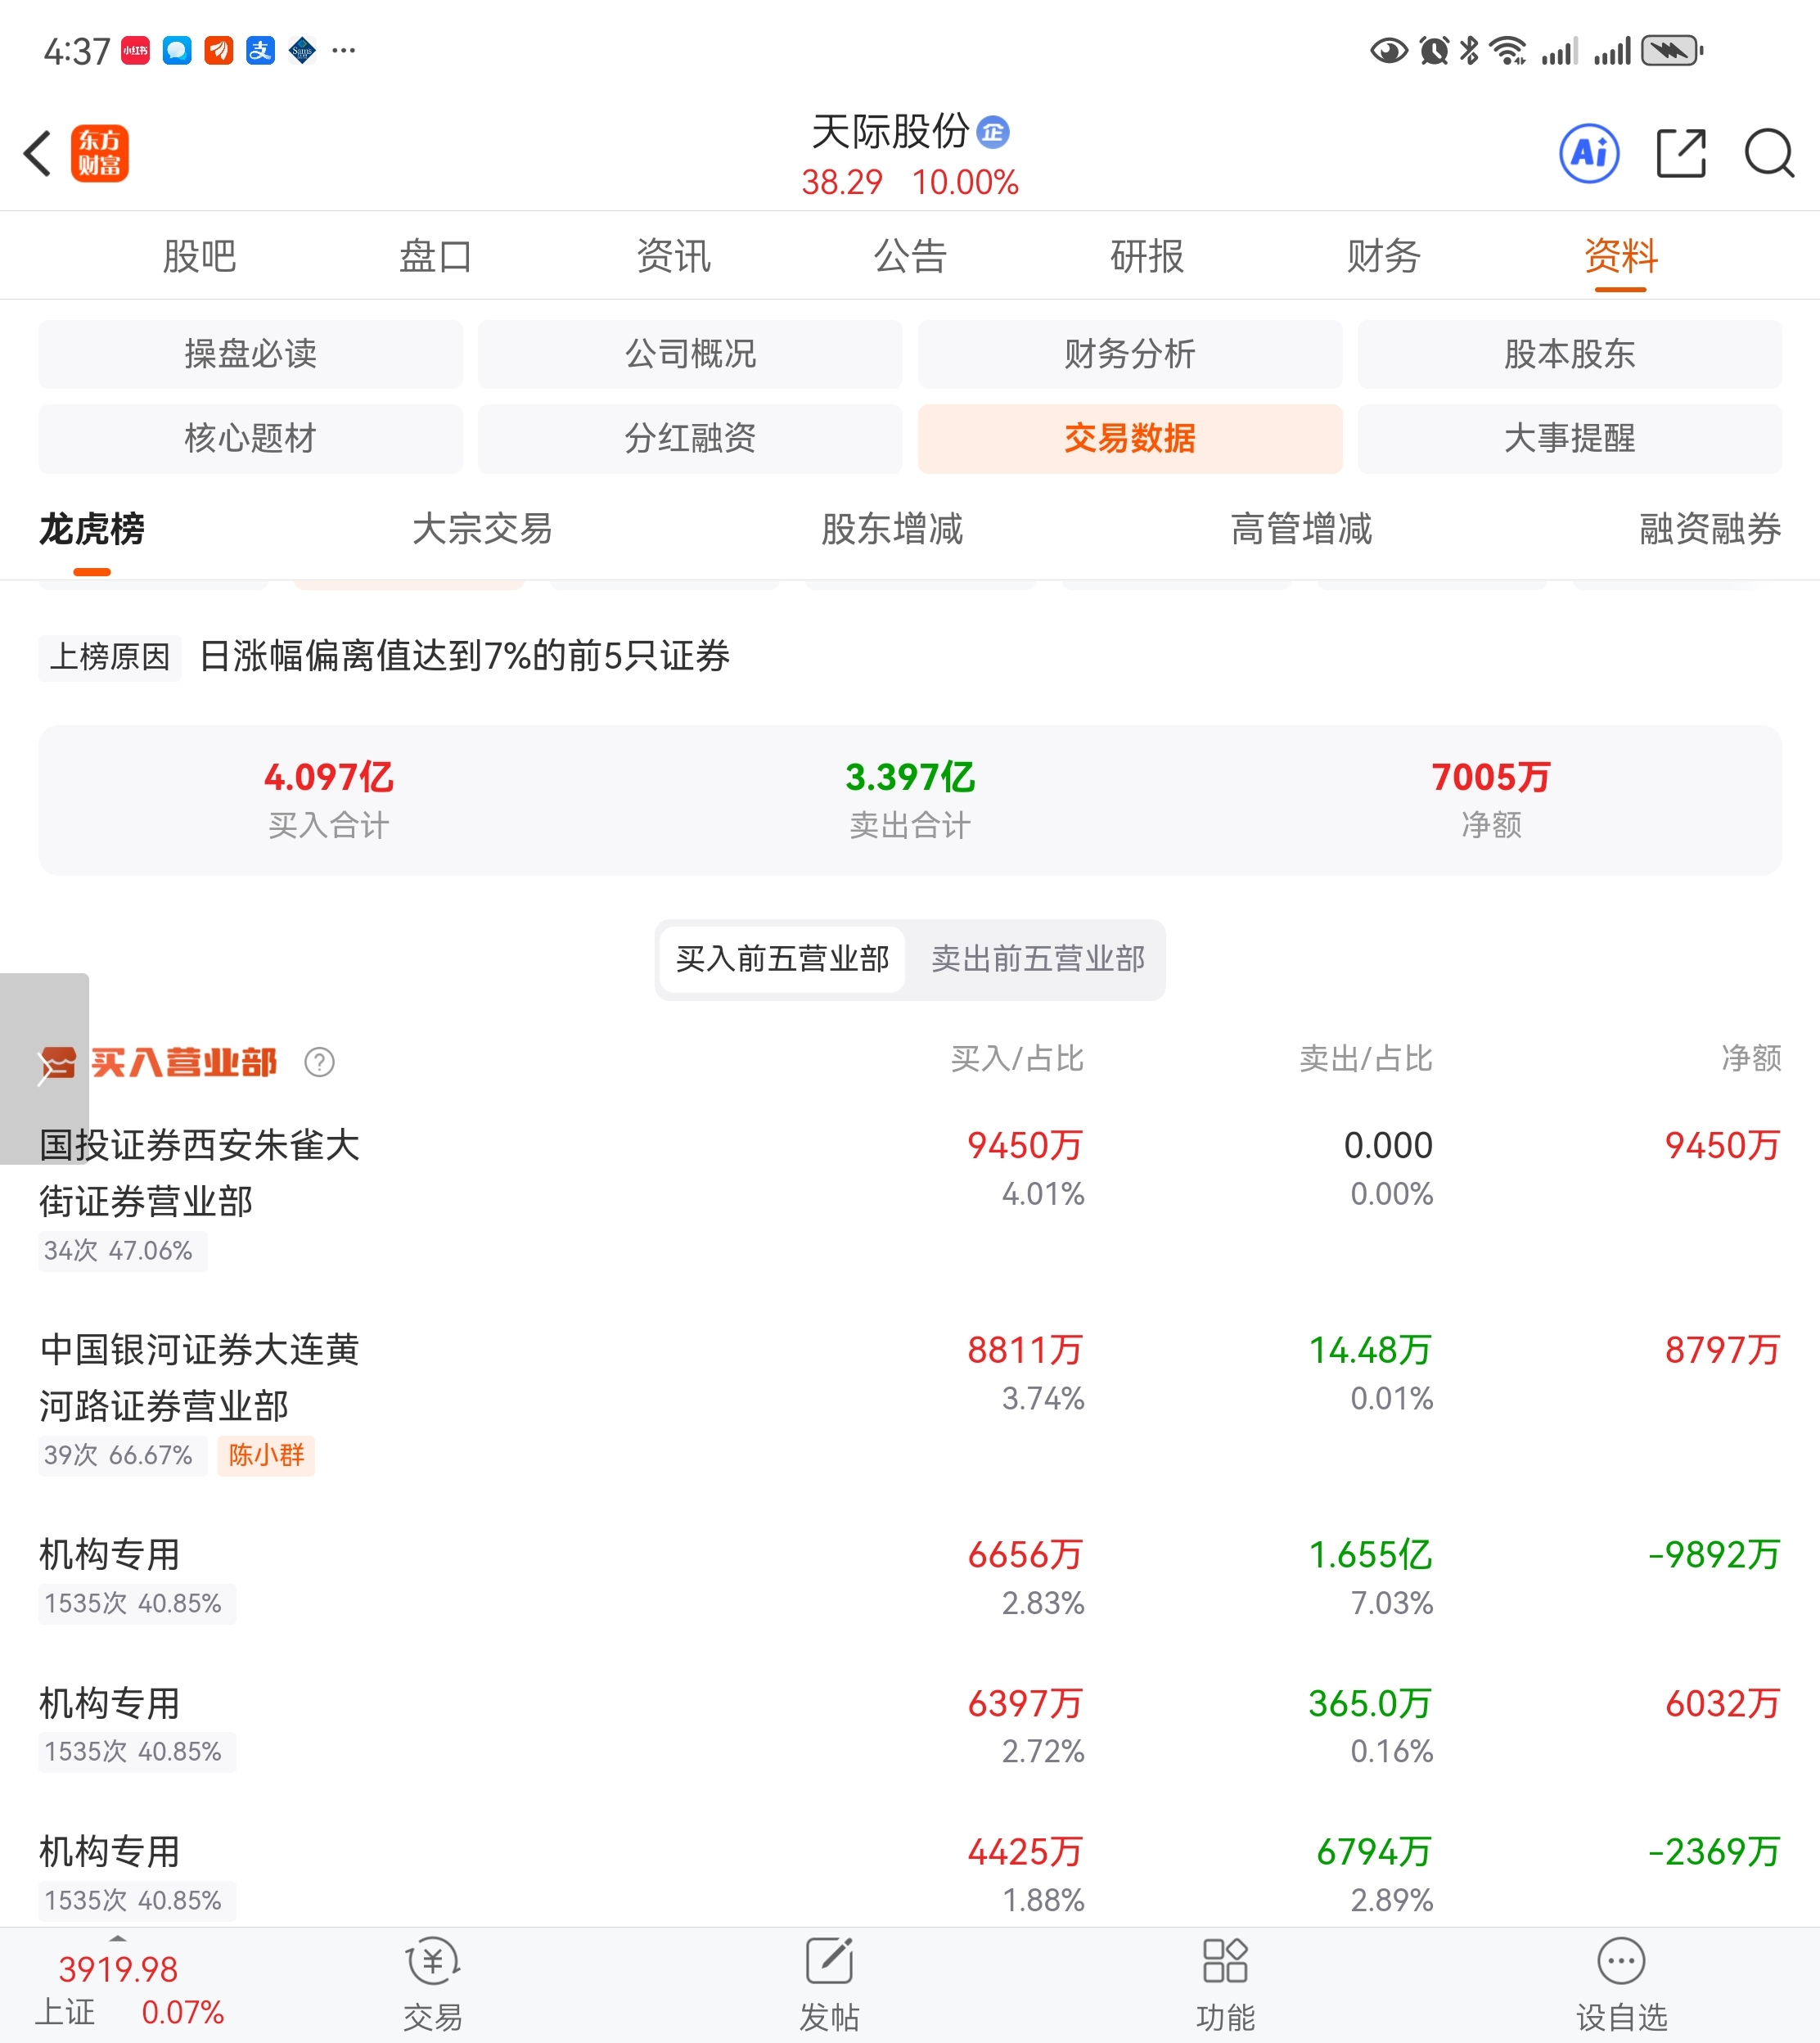Image resolution: width=1820 pixels, height=2043 pixels.
Task: Tap the back arrow icon
Action: click(38, 153)
